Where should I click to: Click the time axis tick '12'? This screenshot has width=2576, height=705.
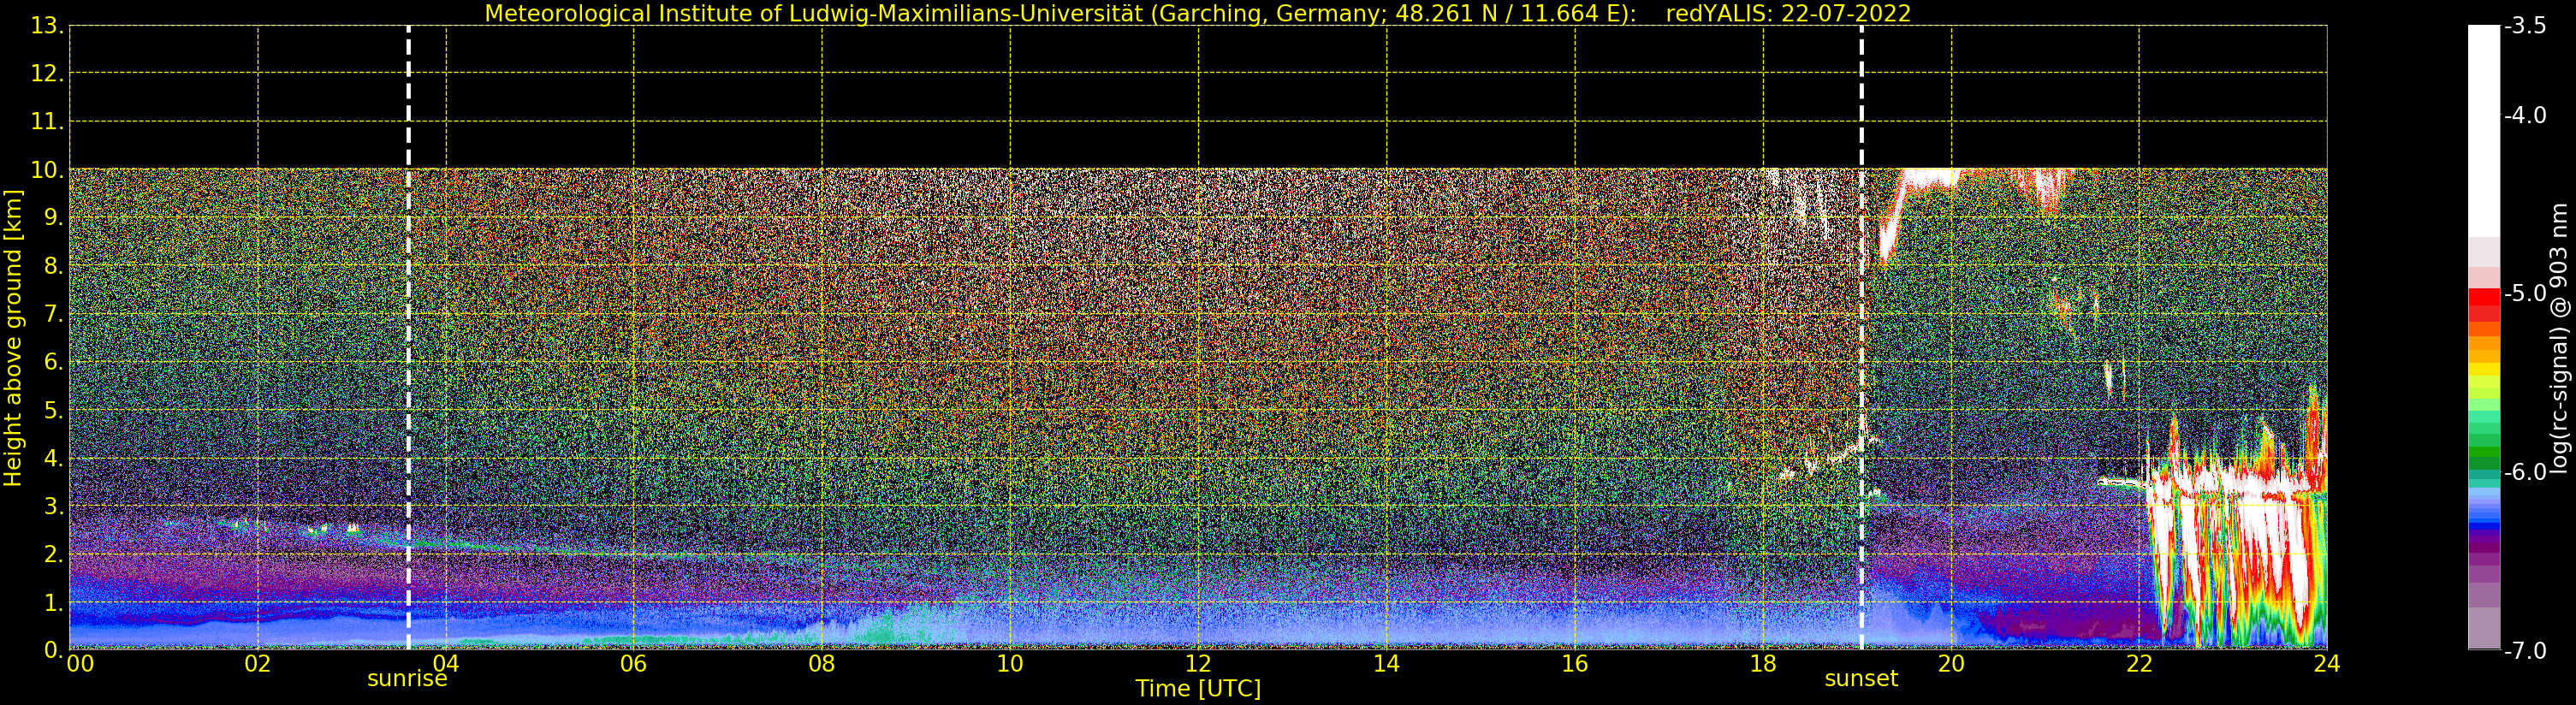coord(1198,664)
